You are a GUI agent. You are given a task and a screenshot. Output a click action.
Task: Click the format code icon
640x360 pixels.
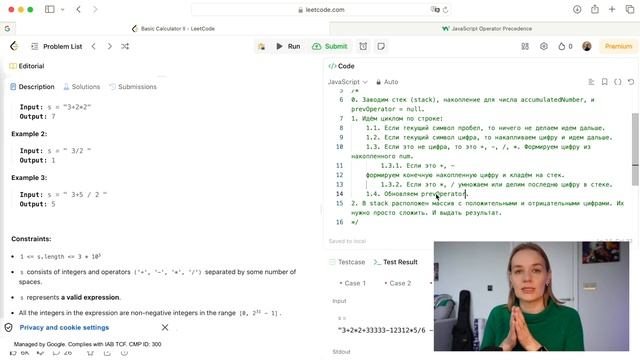pos(591,82)
